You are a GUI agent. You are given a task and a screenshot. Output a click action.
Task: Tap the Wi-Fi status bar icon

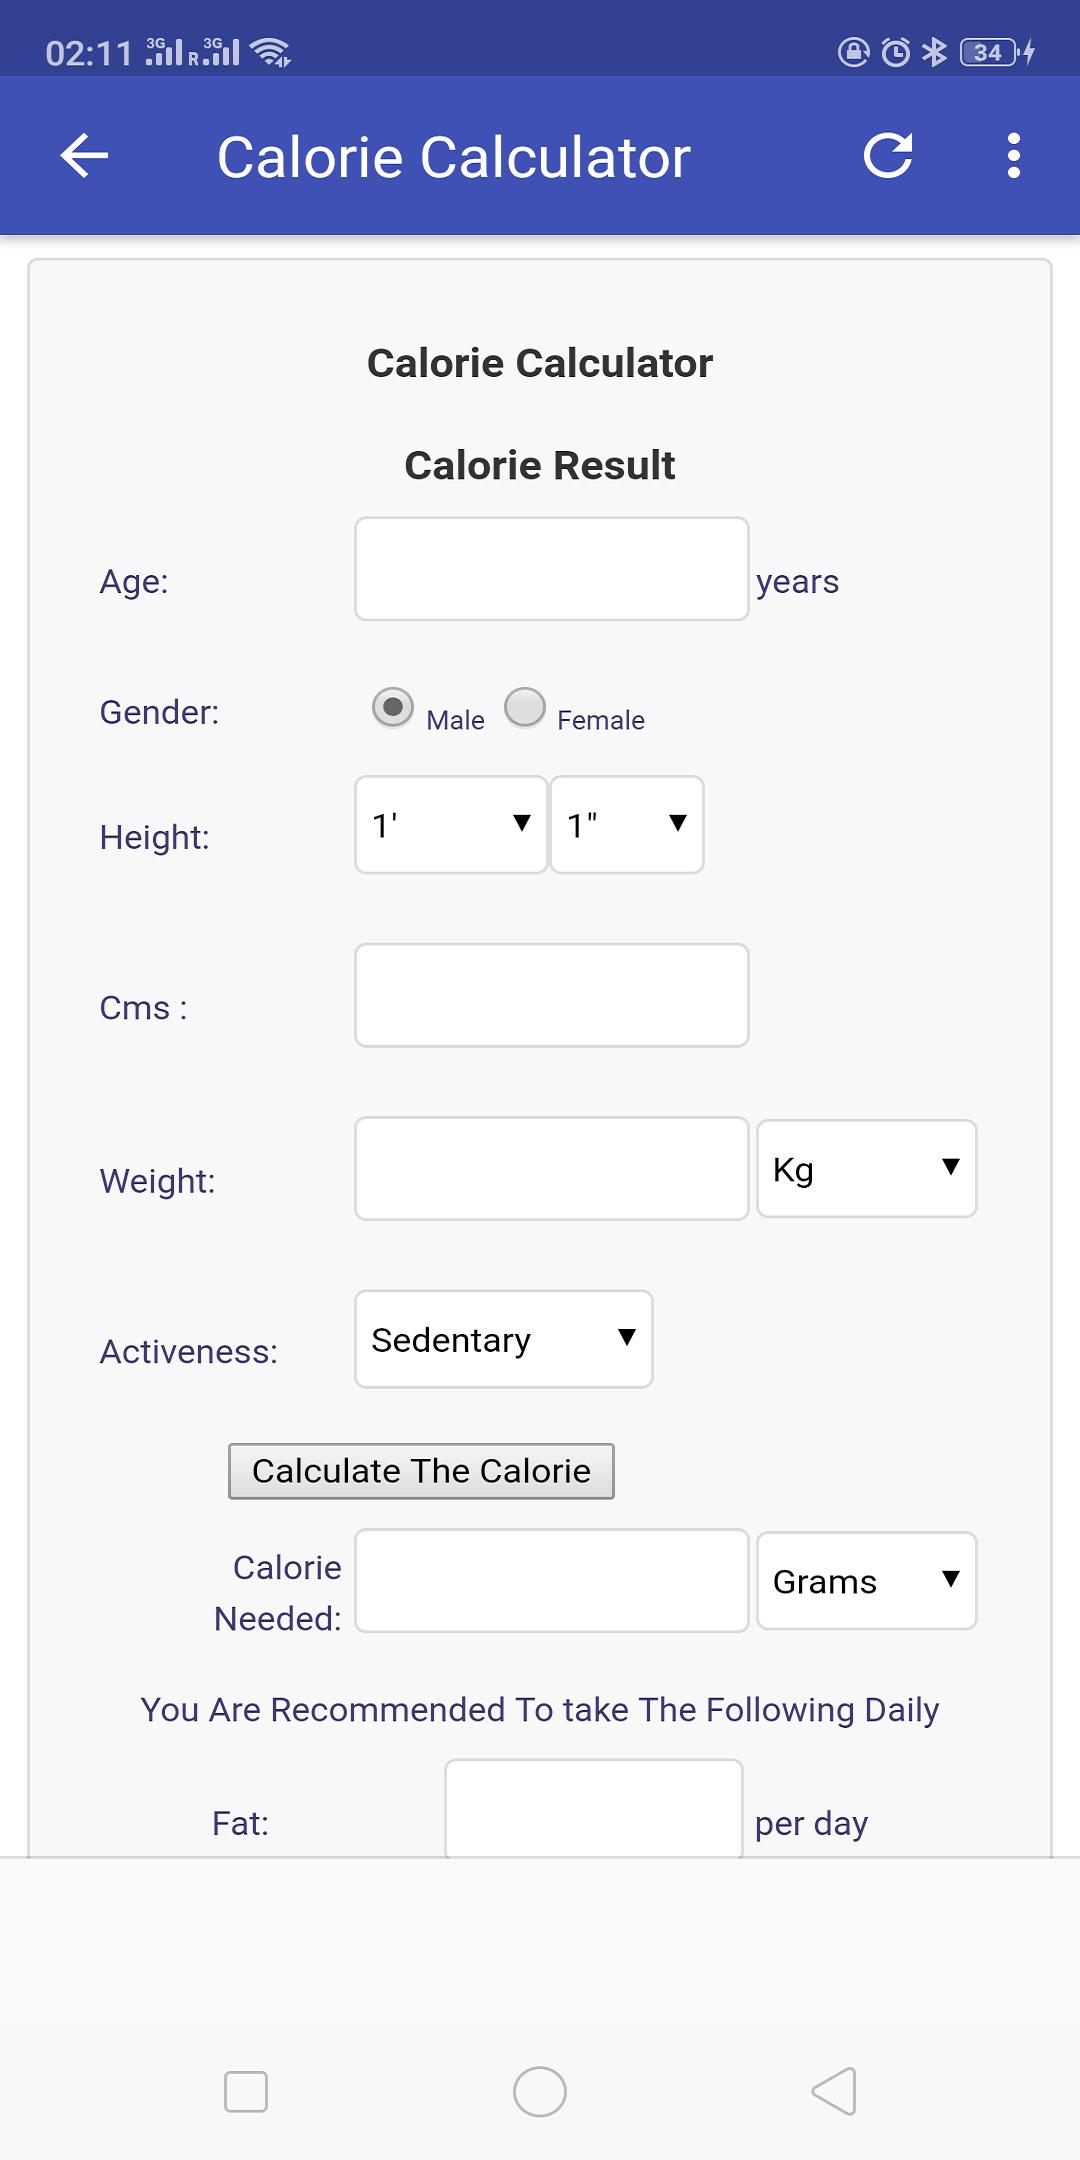click(270, 52)
